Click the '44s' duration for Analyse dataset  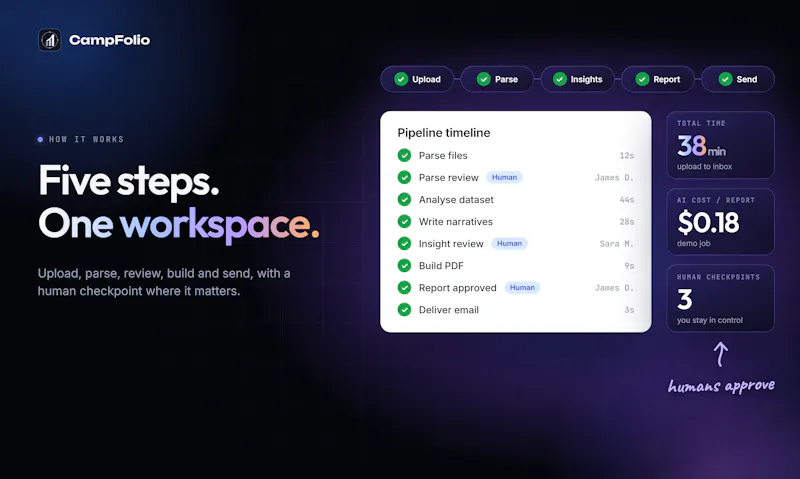pos(627,200)
